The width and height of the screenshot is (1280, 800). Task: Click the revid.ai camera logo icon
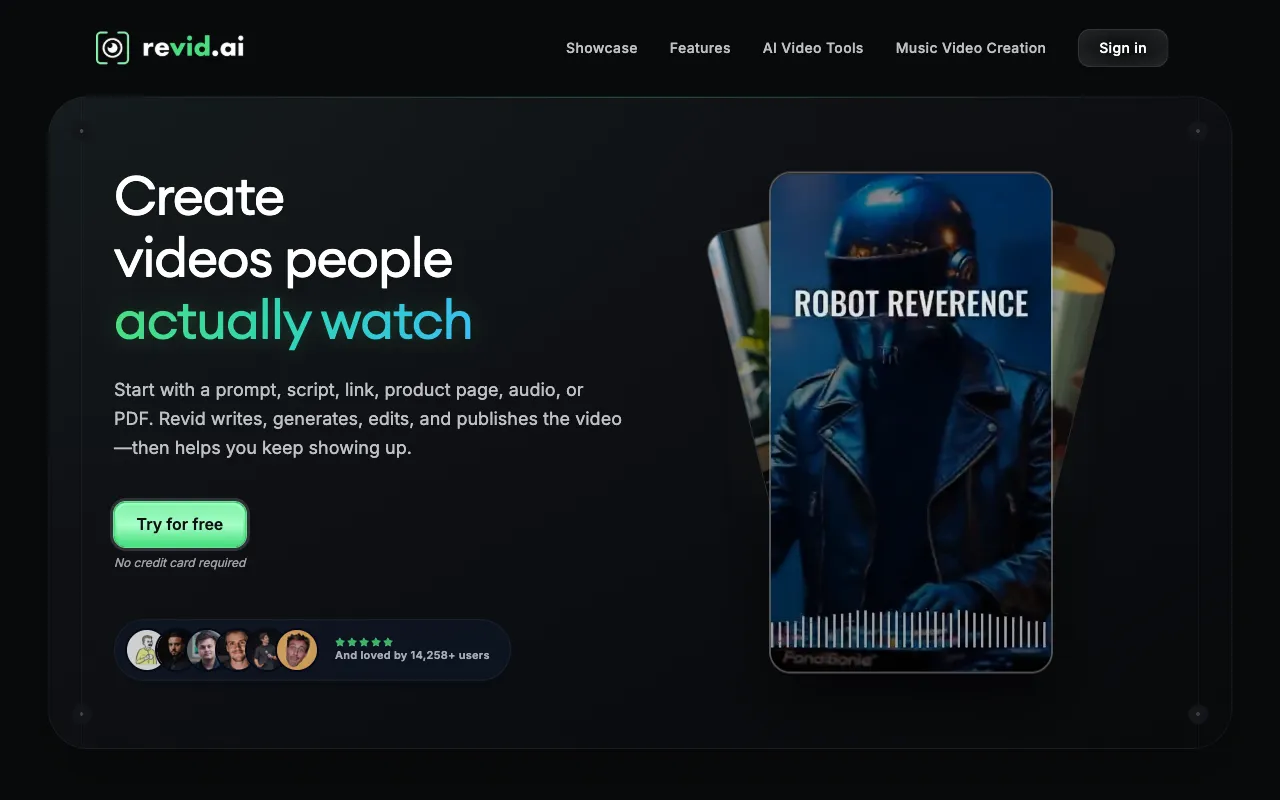tap(112, 48)
